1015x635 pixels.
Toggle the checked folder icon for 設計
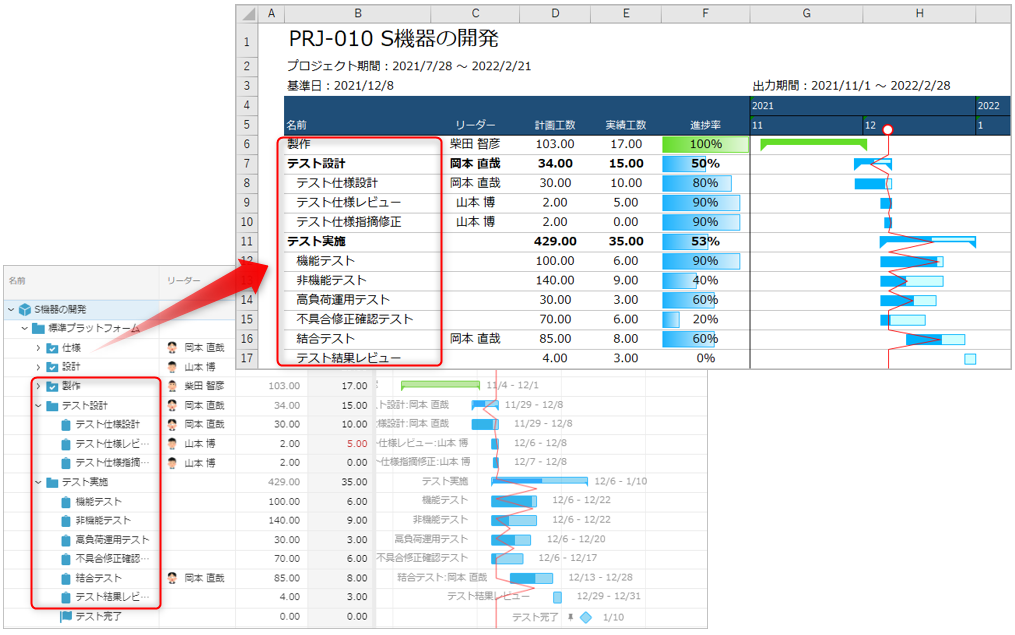52,367
